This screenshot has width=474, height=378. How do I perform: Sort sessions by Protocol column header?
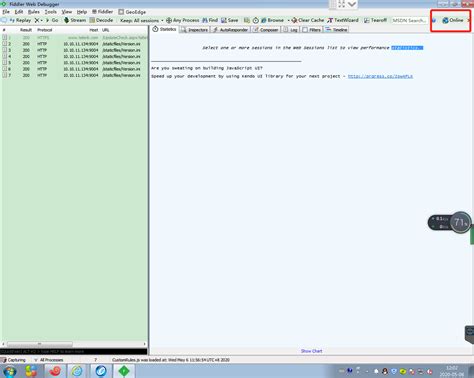(45, 30)
